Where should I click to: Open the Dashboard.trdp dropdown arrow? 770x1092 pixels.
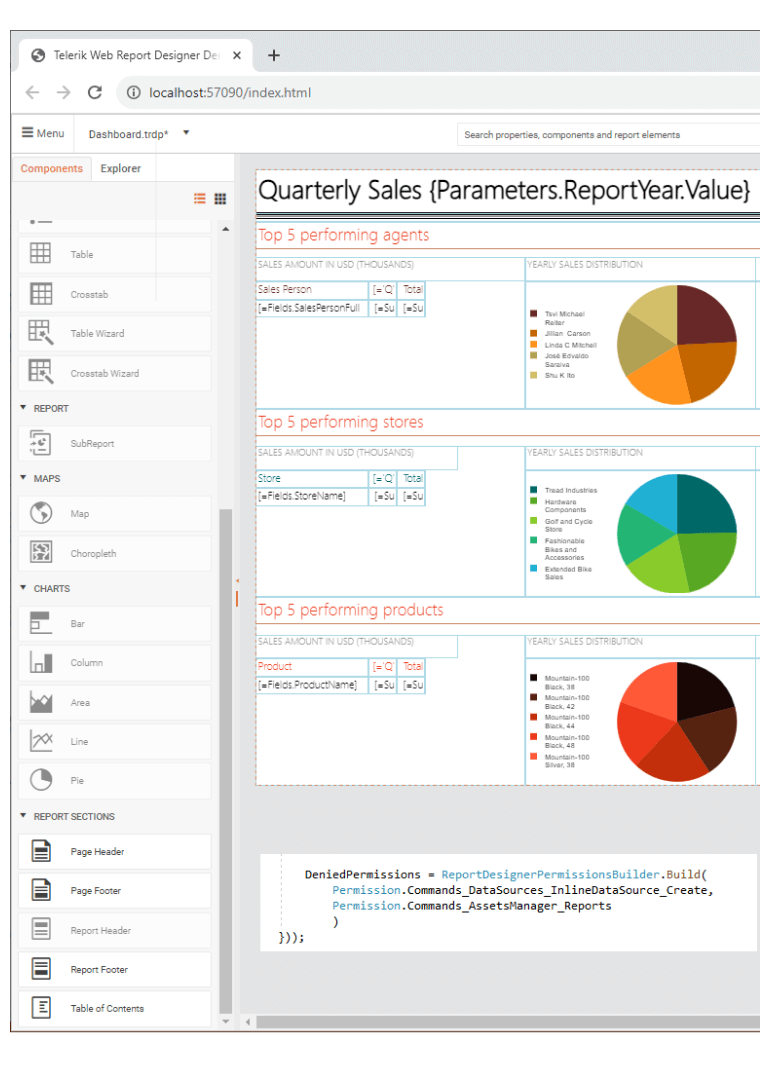point(186,132)
